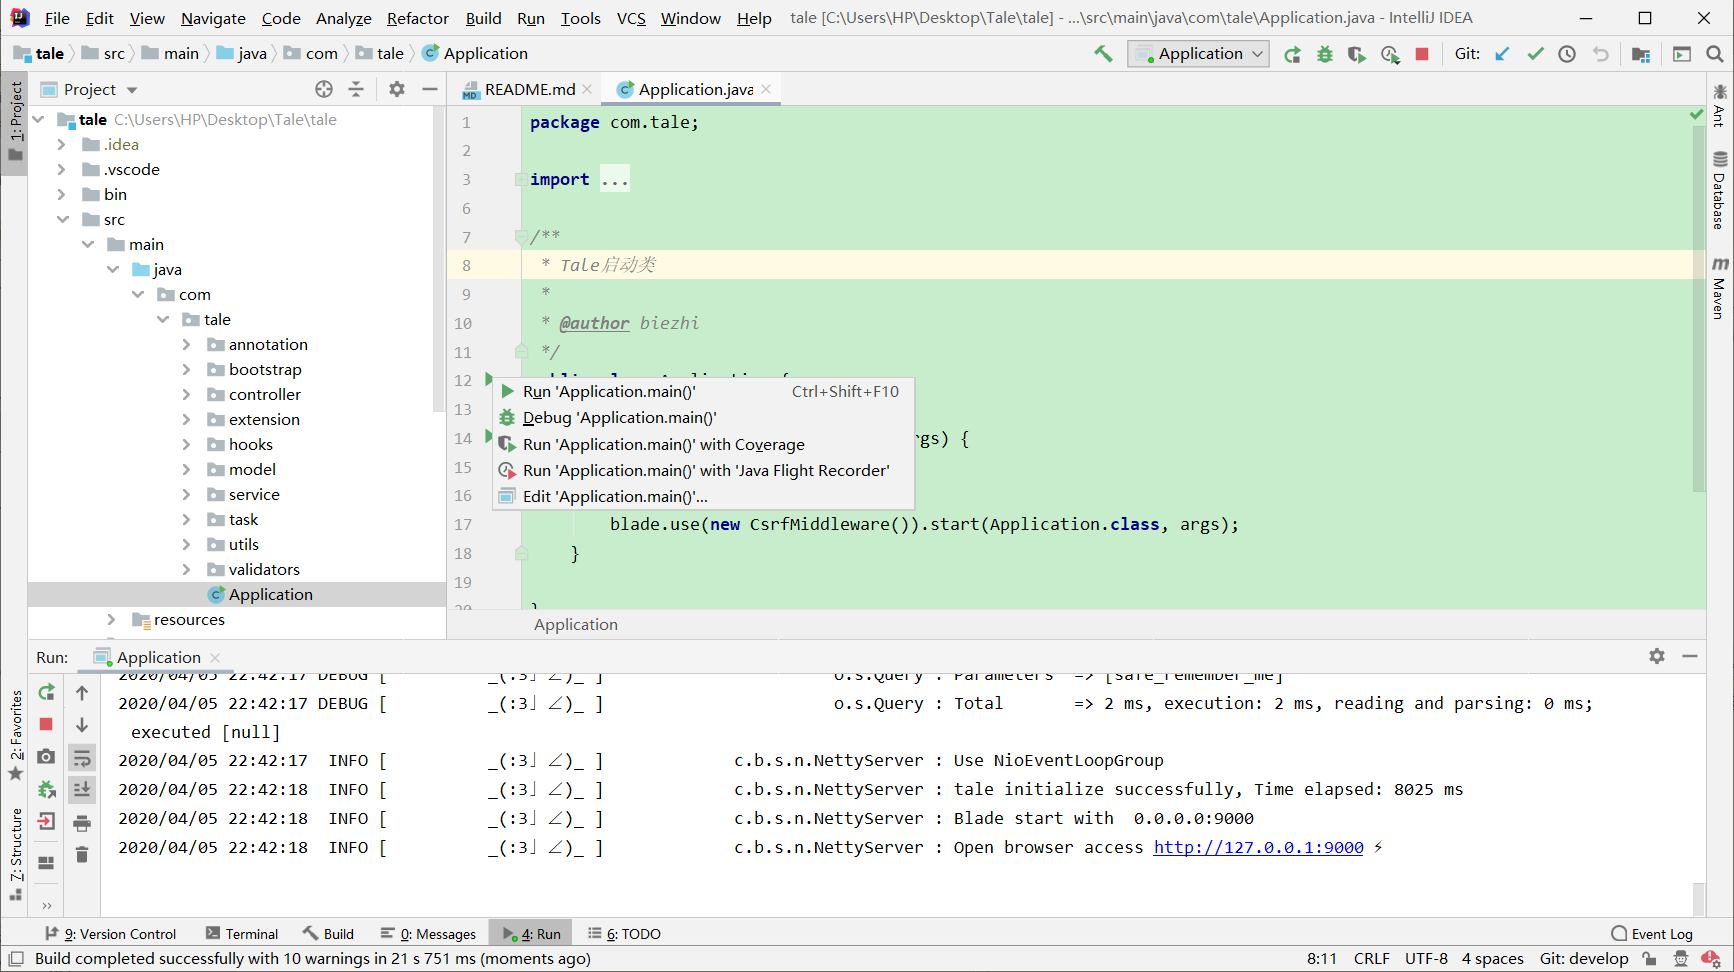Viewport: 1734px width, 972px height.
Task: Expand the folded import statement
Action: 519,180
